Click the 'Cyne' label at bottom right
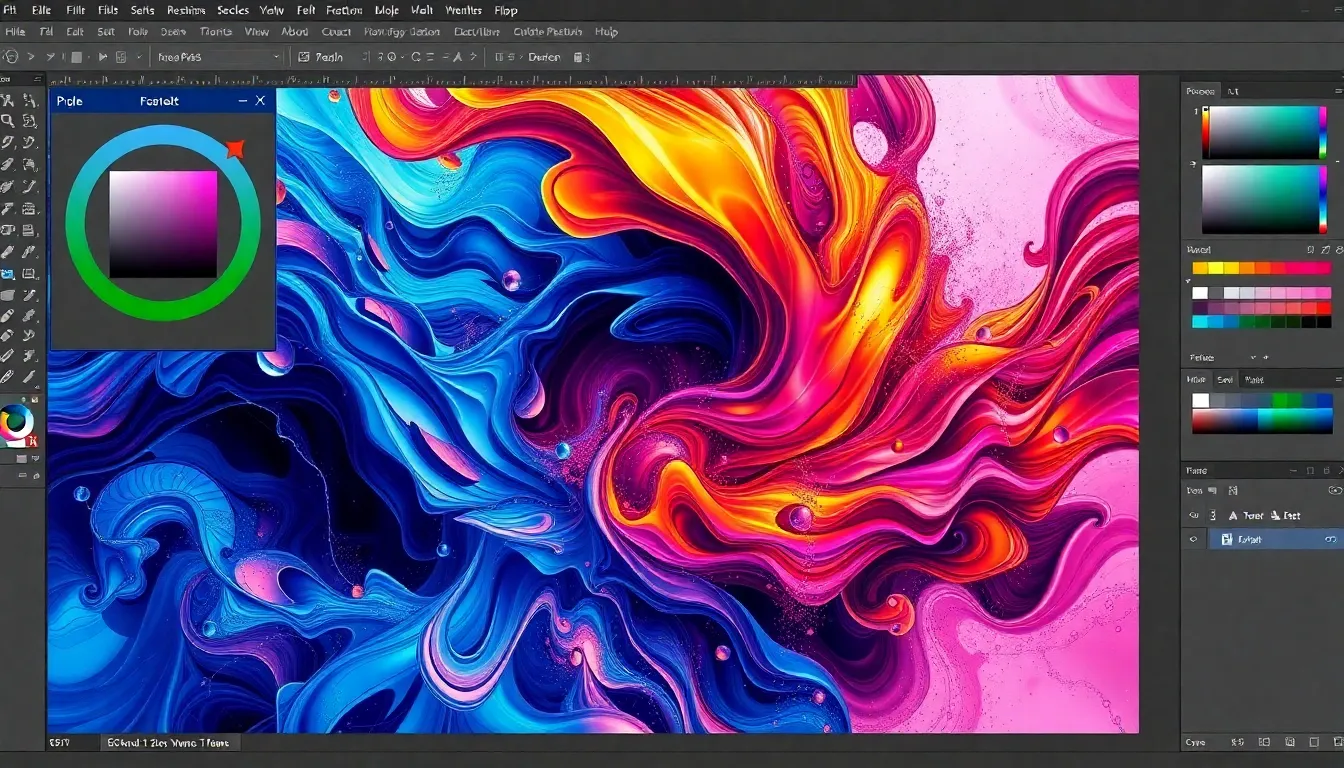The width and height of the screenshot is (1344, 768). 1196,743
